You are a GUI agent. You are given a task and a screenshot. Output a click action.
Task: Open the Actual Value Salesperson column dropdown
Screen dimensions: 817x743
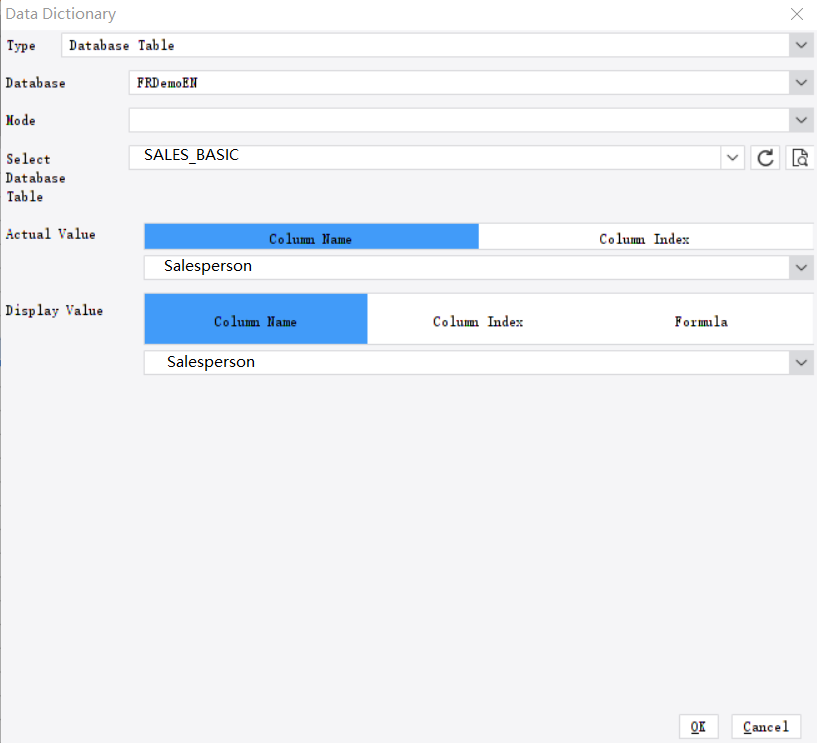[x=800, y=266]
